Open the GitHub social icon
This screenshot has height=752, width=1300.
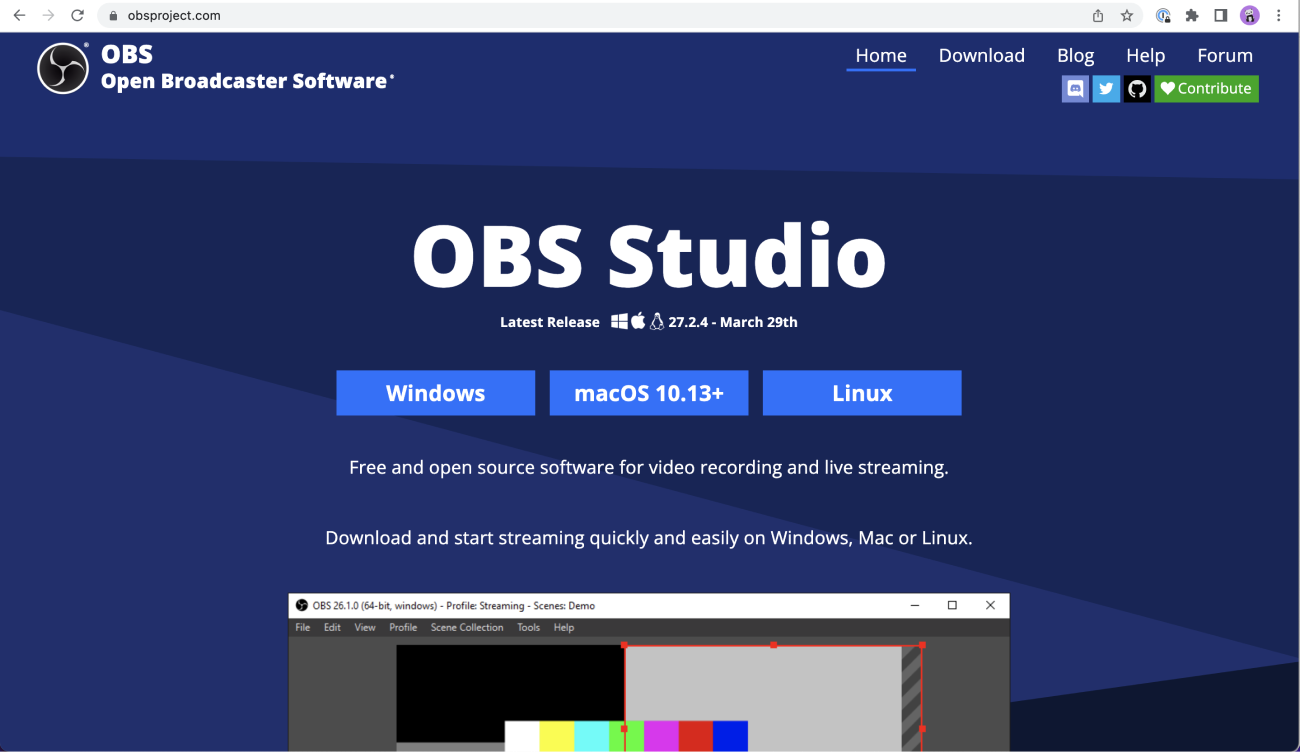pyautogui.click(x=1137, y=89)
